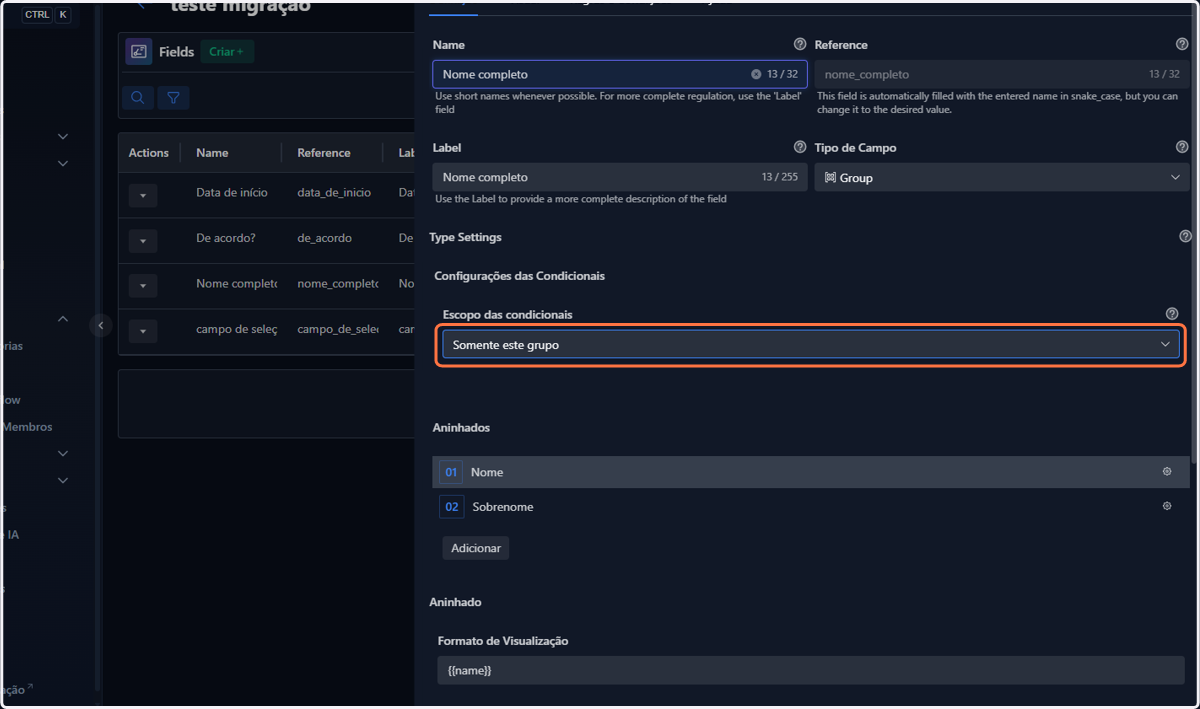This screenshot has height=709, width=1200.
Task: Open the filter for Fields table
Action: point(173,97)
